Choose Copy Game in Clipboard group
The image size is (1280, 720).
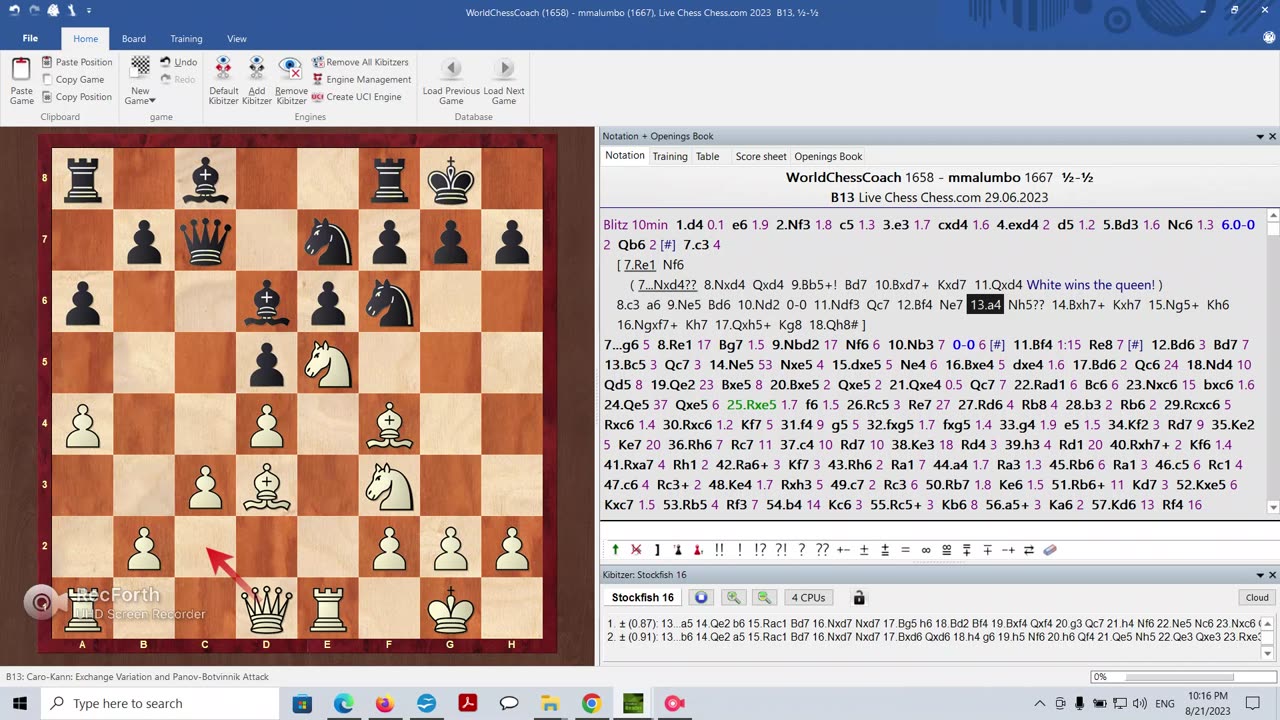coord(72,79)
